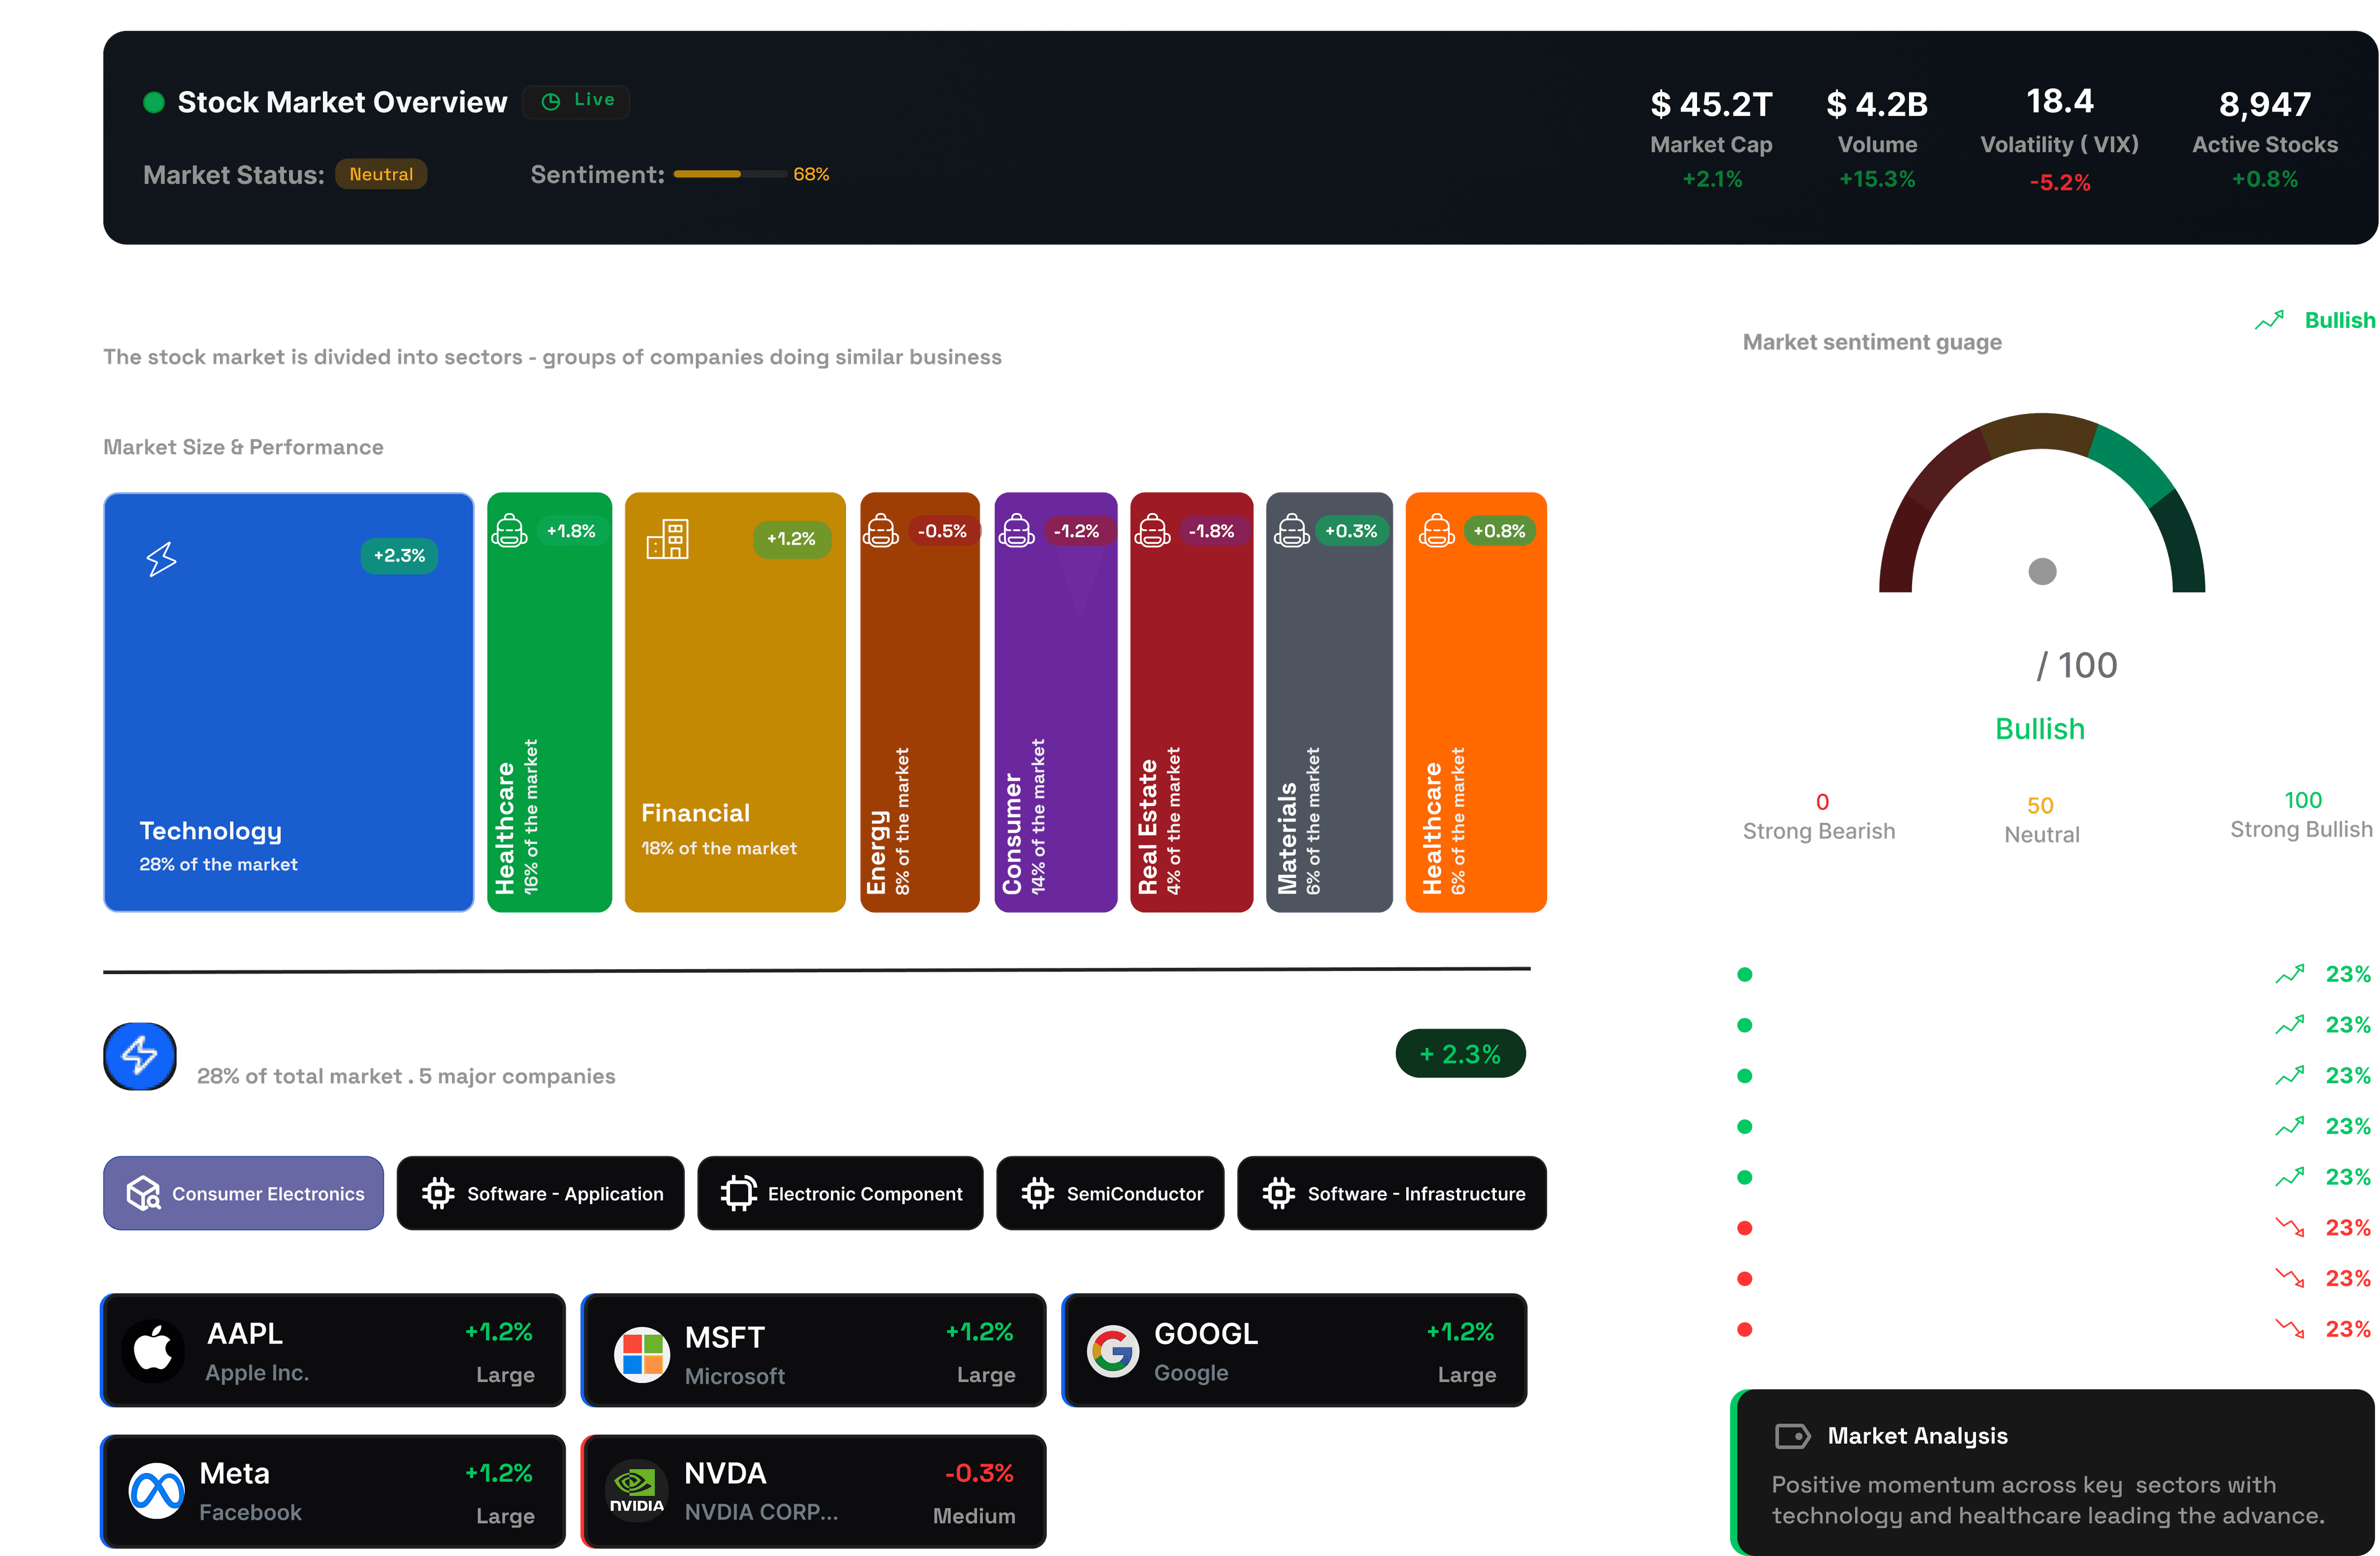Click the Real Estate sector card
This screenshot has width=2380, height=1556.
1191,702
